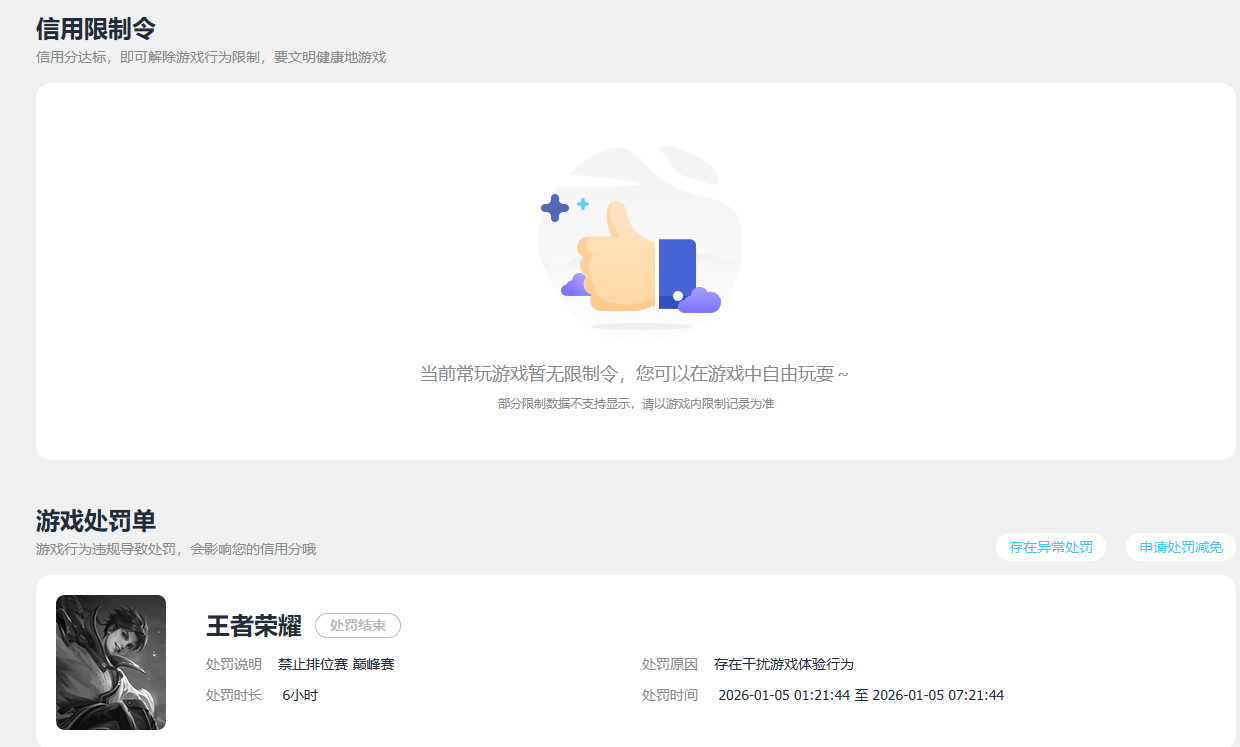This screenshot has height=747, width=1240.
Task: Click the 处罚结束 status badge
Action: [x=358, y=625]
